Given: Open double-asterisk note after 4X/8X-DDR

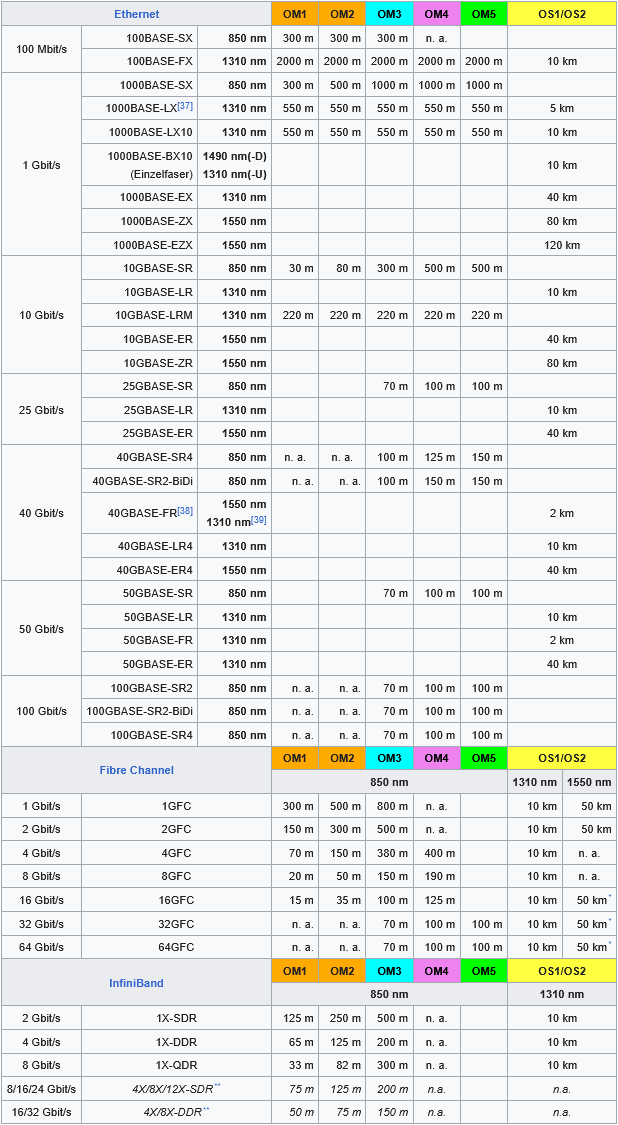Looking at the screenshot, I should point(206,1109).
